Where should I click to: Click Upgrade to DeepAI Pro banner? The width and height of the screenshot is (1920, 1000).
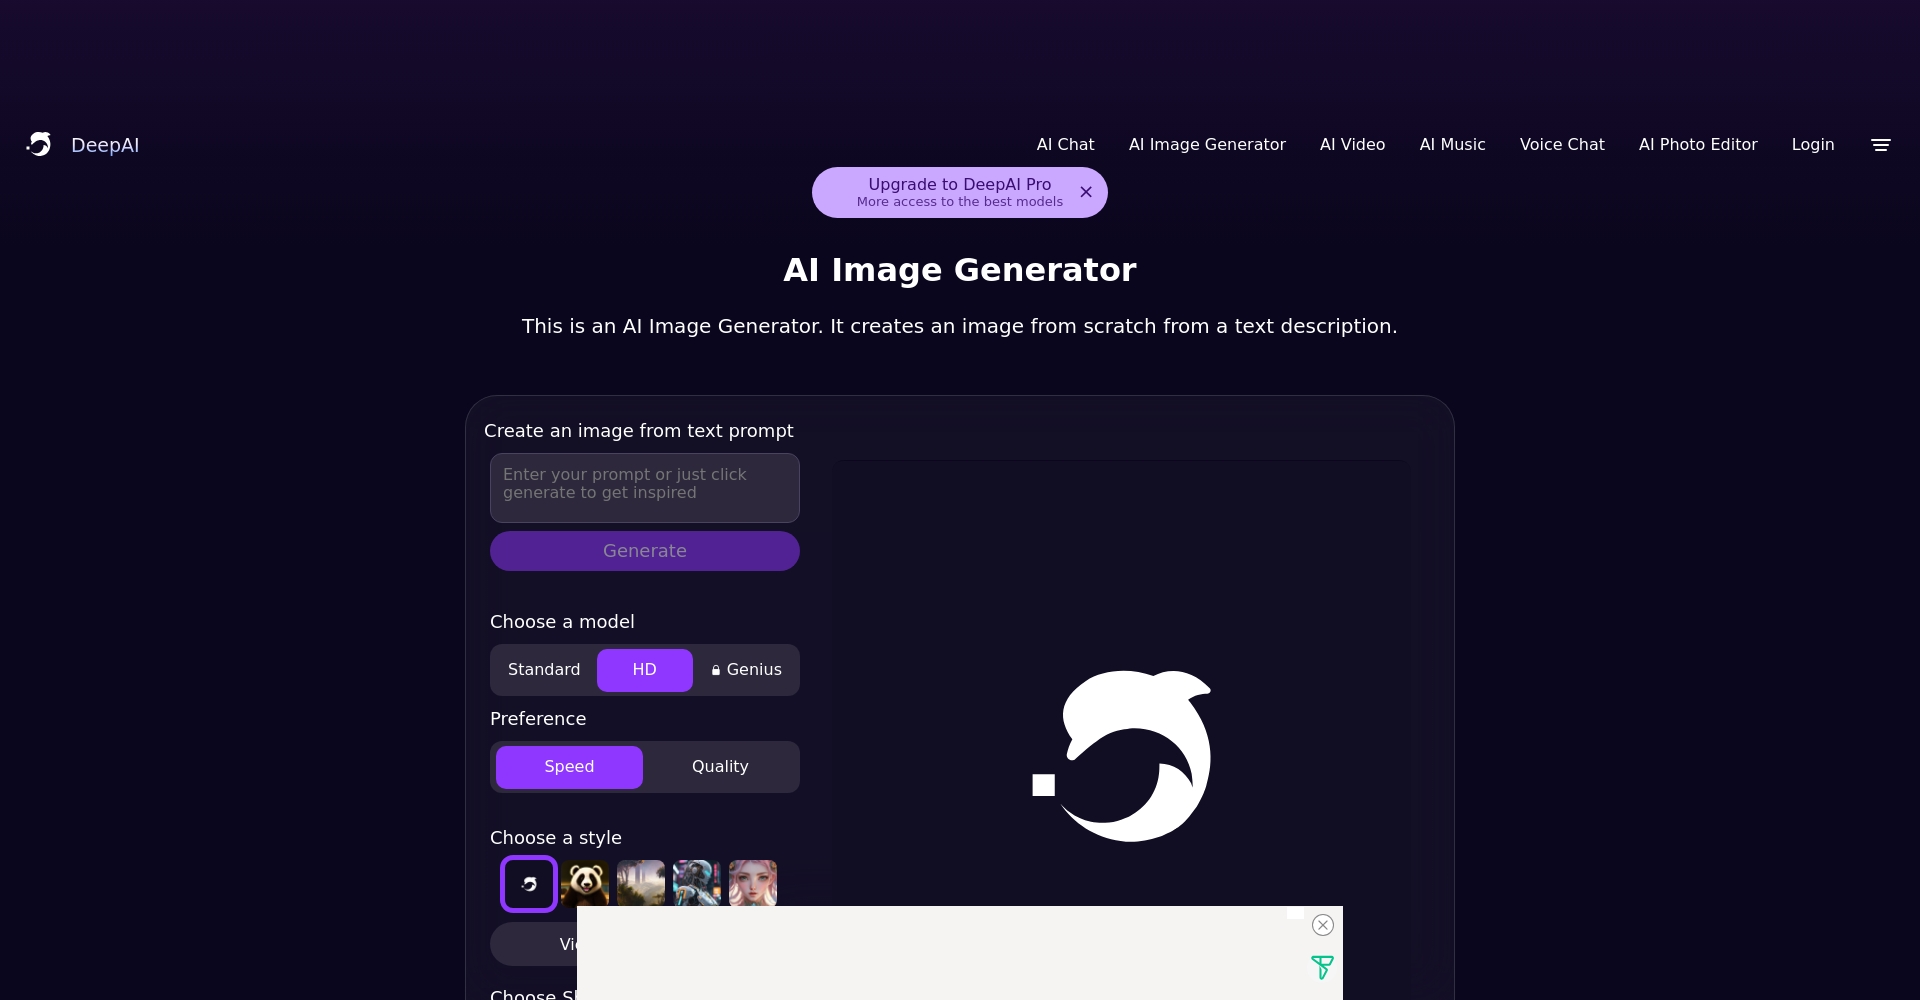point(959,192)
